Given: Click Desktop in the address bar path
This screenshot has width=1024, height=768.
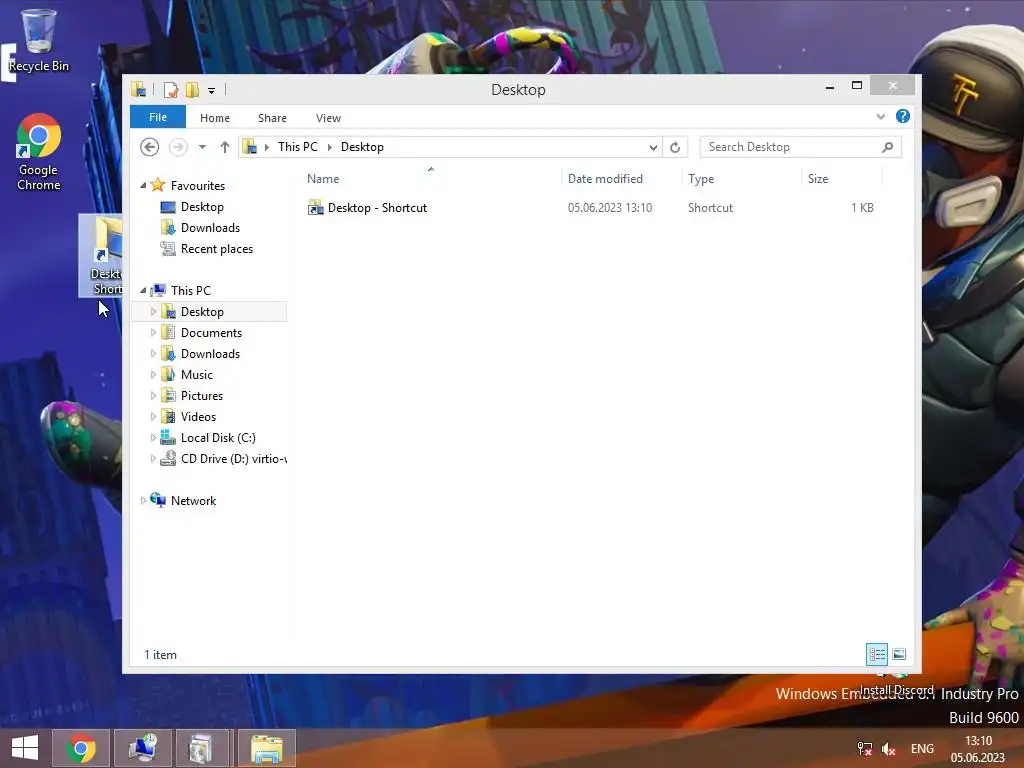Looking at the screenshot, I should pos(362,147).
